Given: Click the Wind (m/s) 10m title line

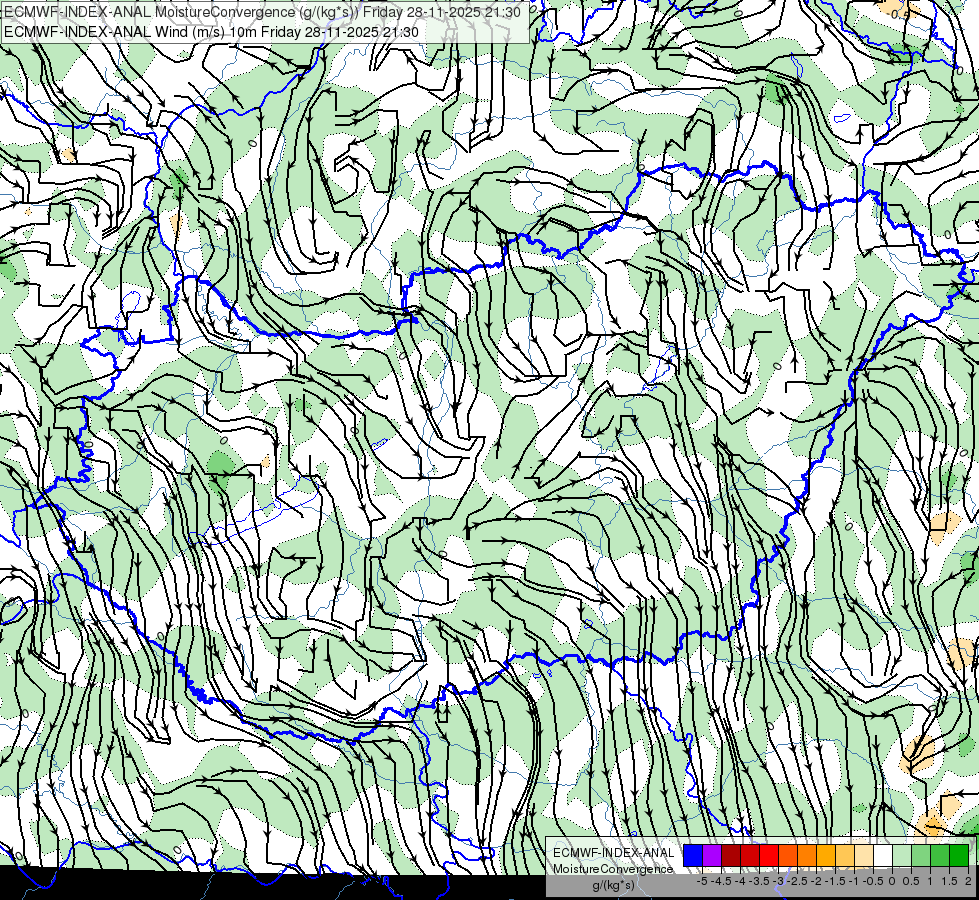Looking at the screenshot, I should [x=211, y=32].
